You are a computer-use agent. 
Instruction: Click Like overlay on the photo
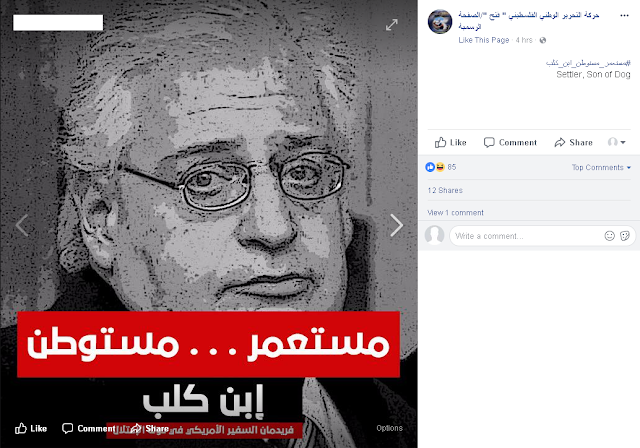click(x=31, y=428)
